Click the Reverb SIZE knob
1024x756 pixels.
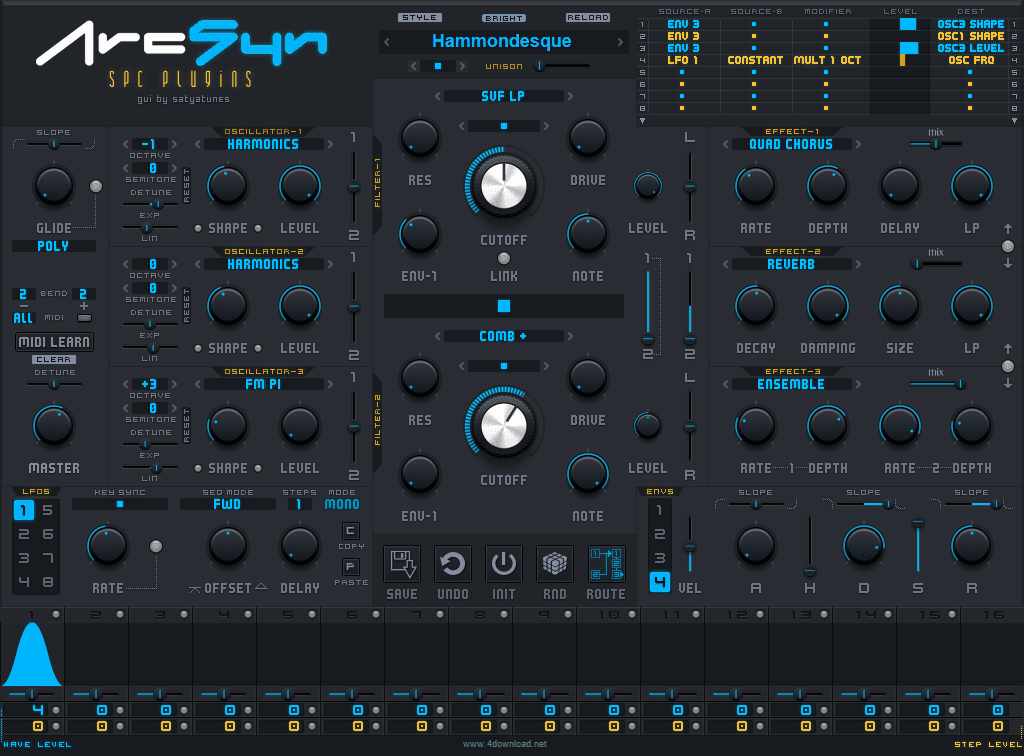899,306
